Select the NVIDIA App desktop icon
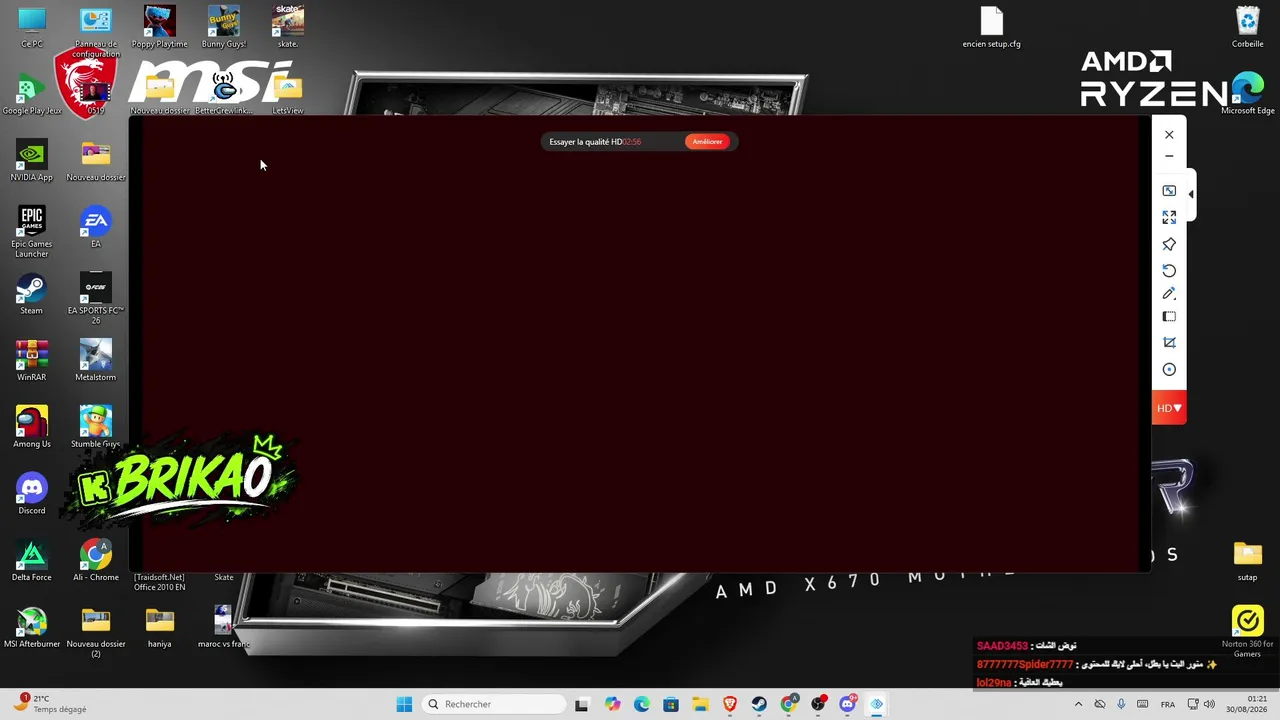The height and width of the screenshot is (720, 1280). point(32,160)
